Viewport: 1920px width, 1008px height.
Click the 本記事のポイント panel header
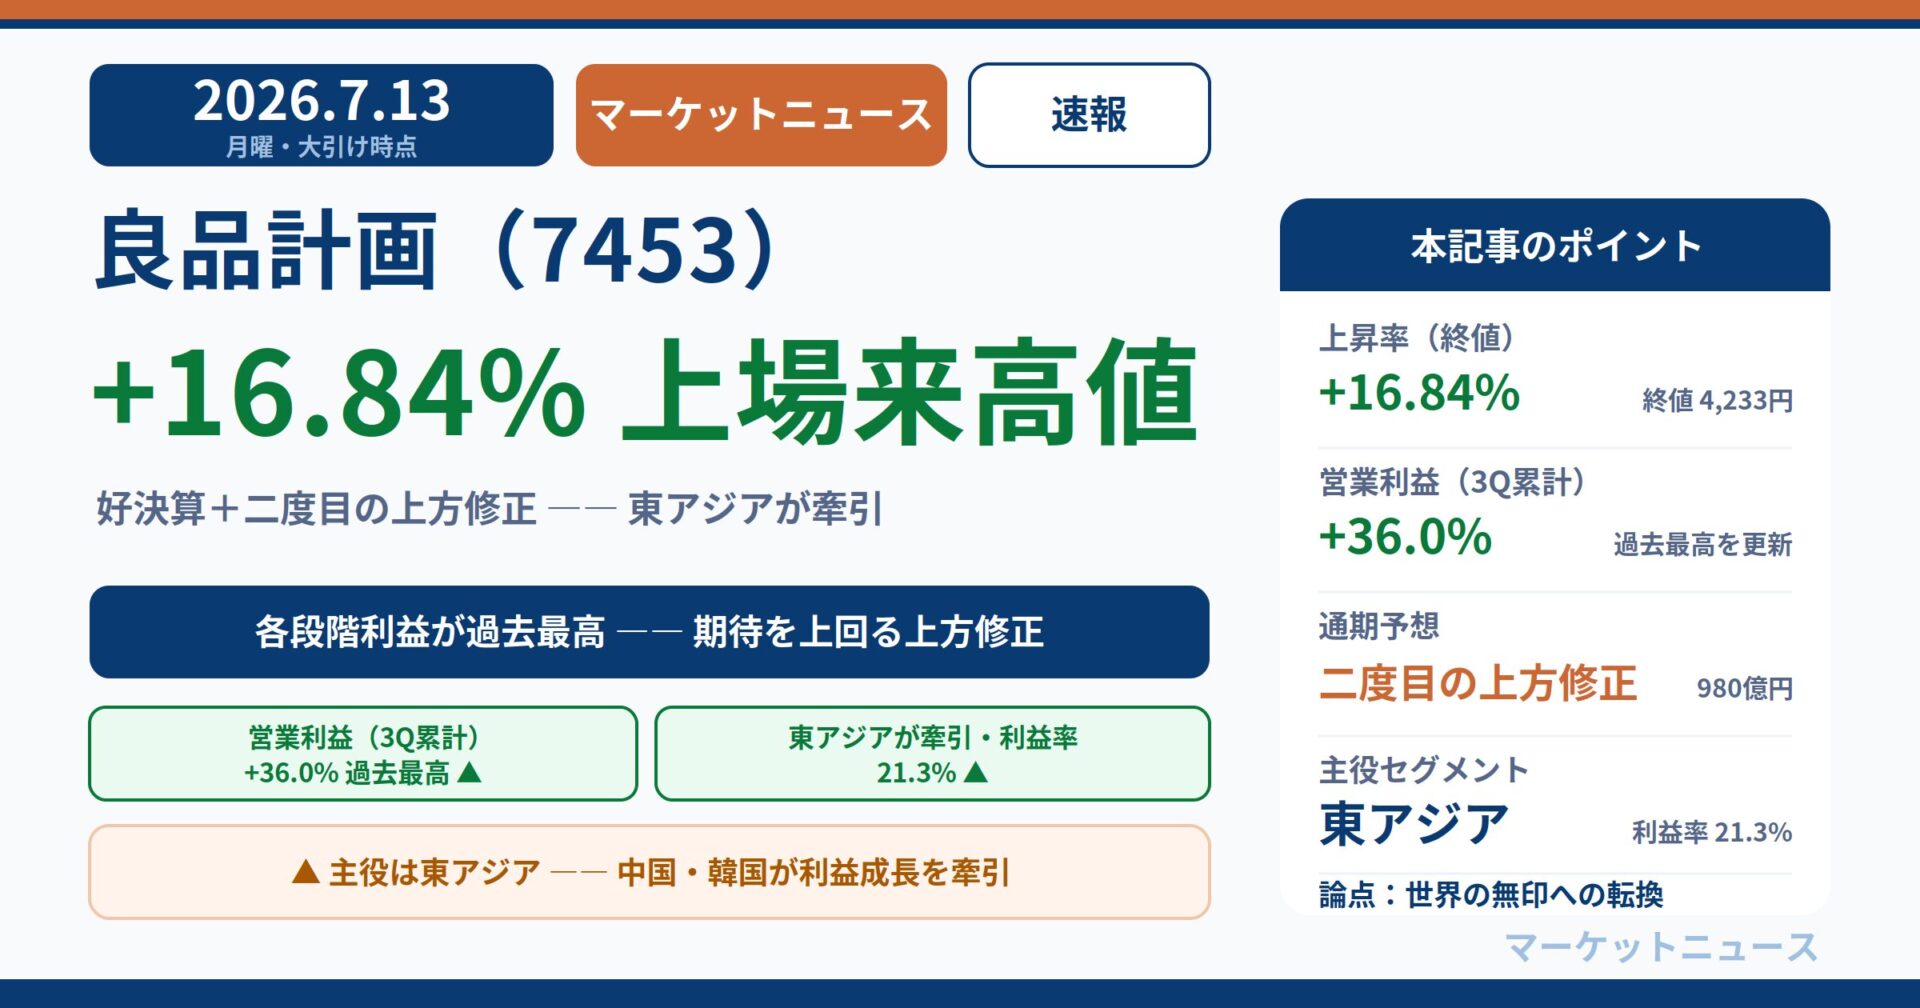[x=1555, y=245]
